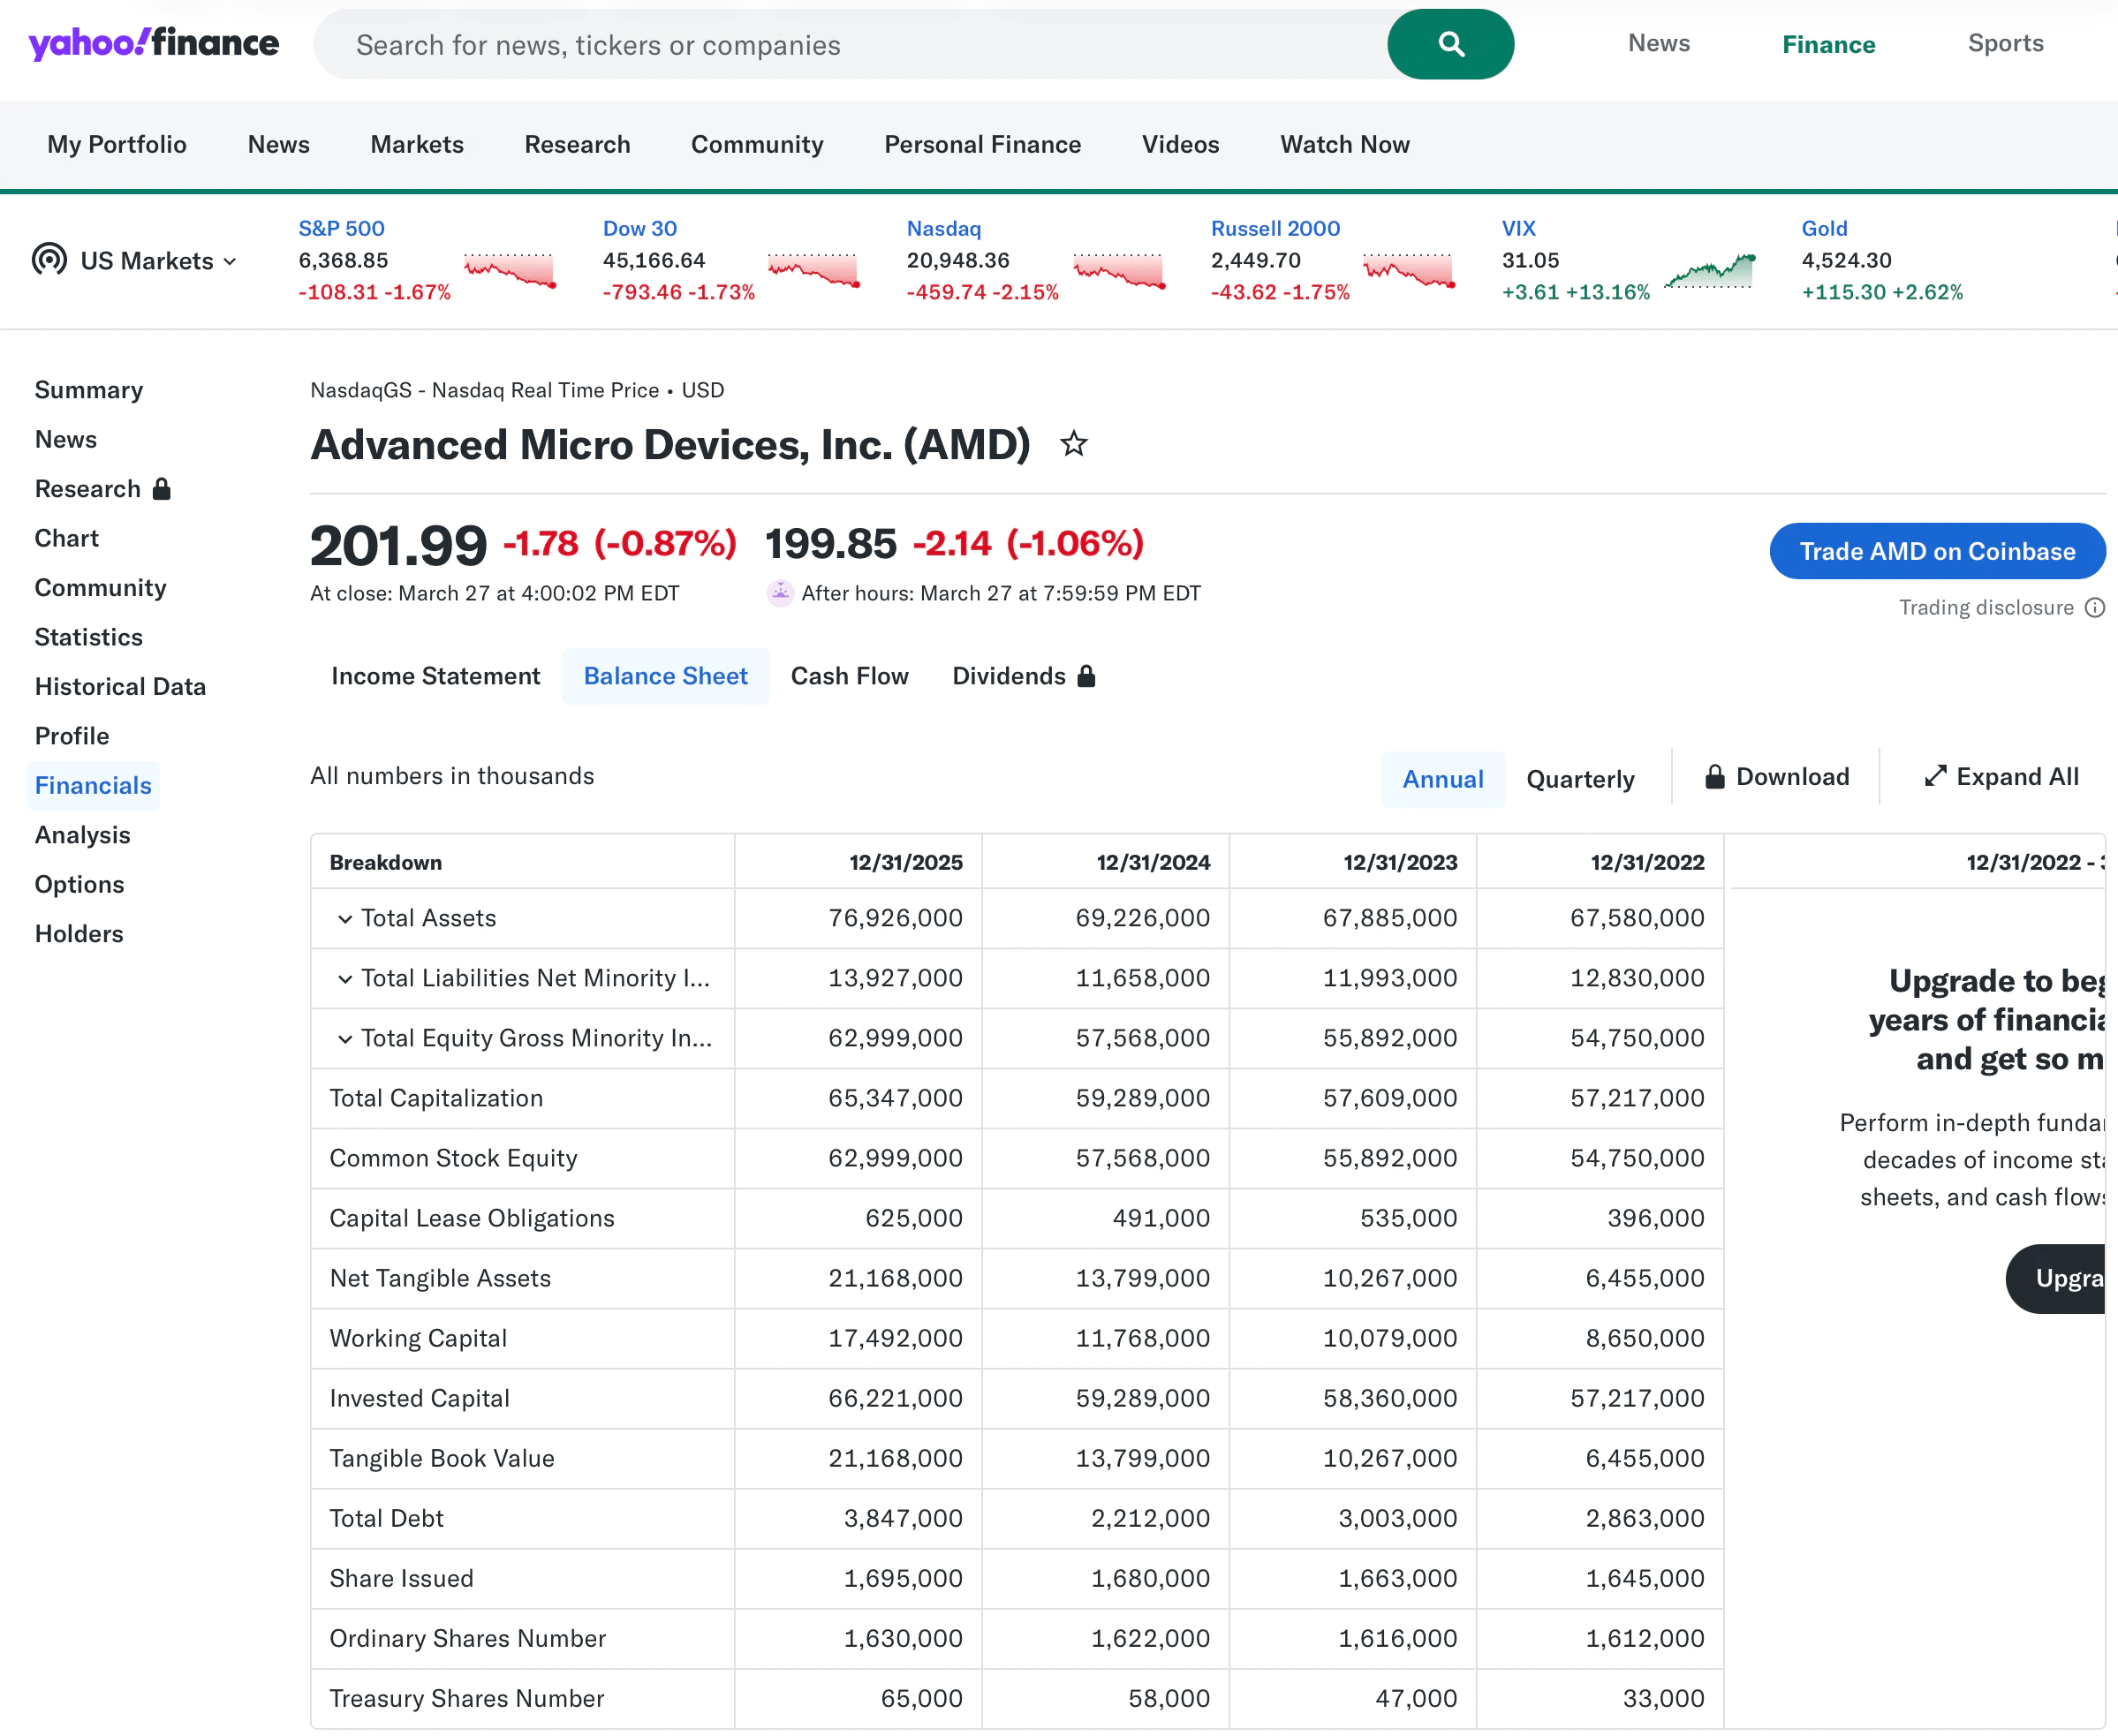Switch financials view to Quarterly

1579,778
